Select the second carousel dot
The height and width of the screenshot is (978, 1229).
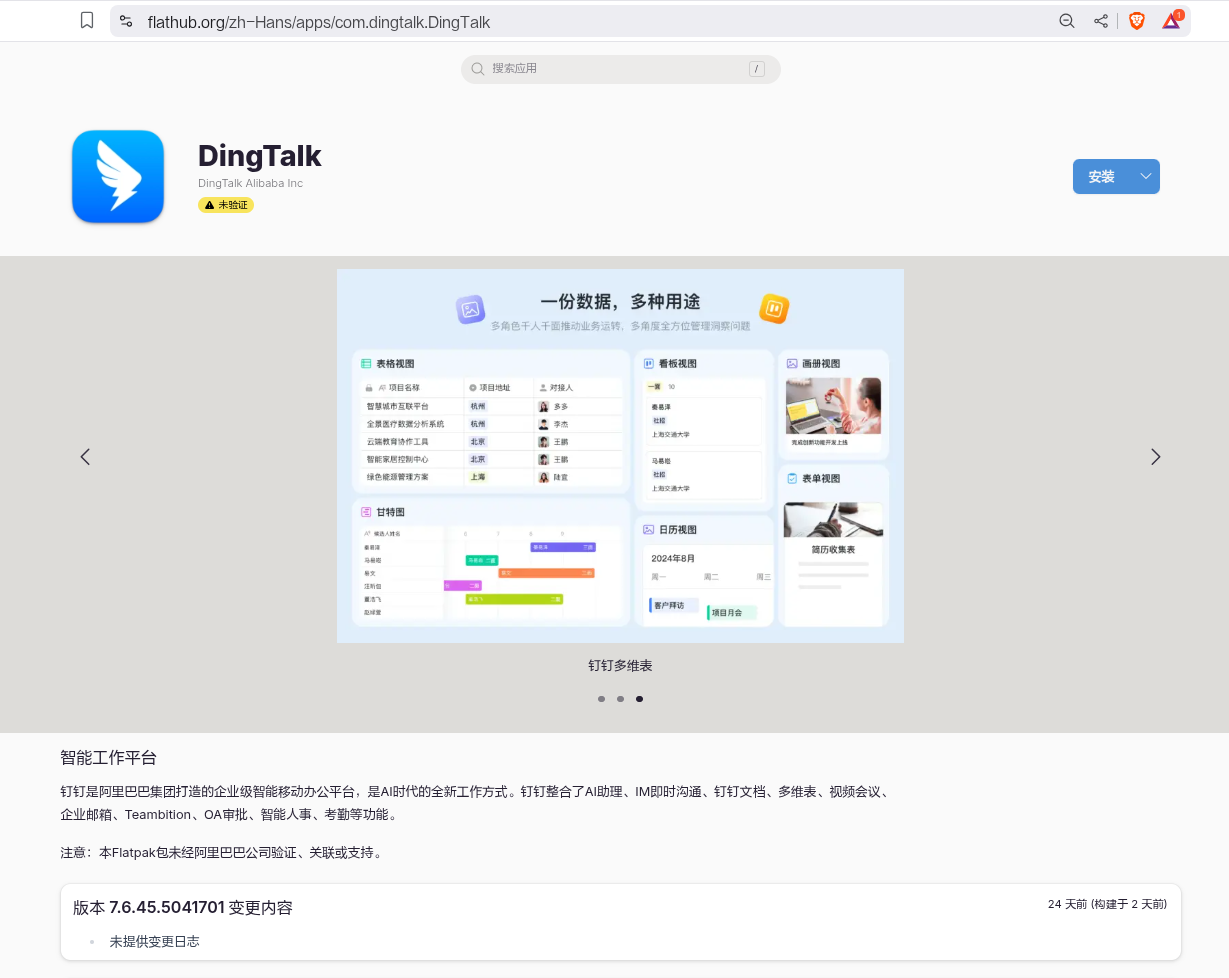pyautogui.click(x=620, y=699)
